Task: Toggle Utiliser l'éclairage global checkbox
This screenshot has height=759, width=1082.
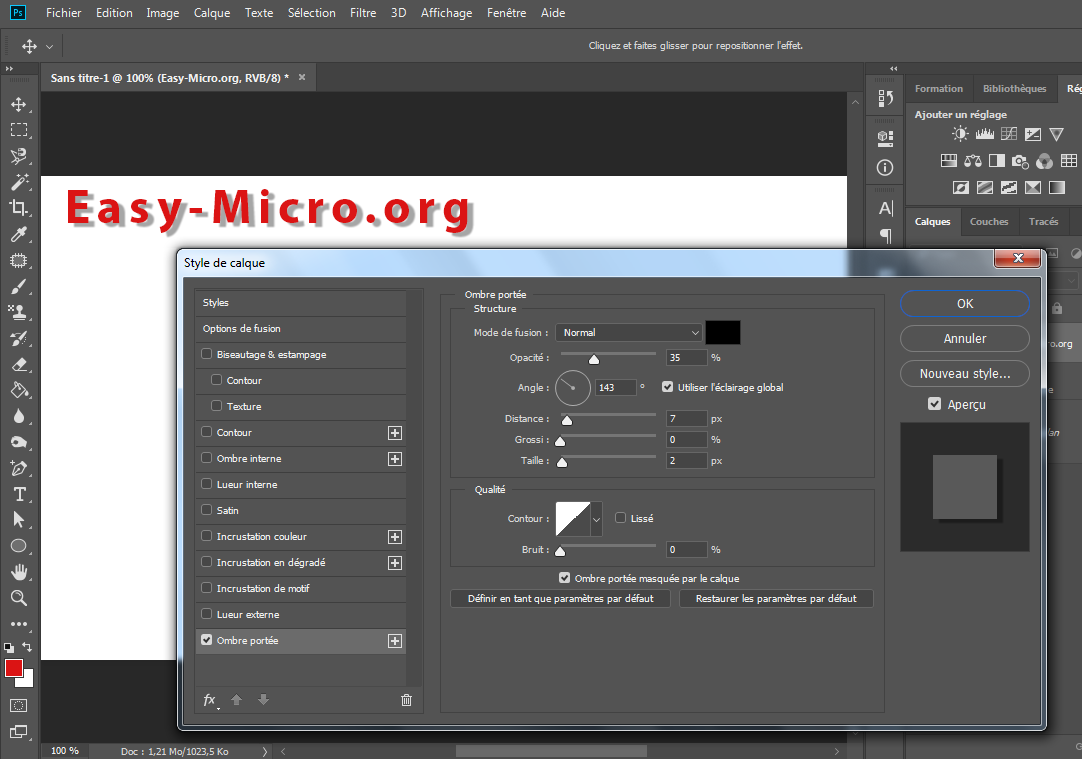Action: (667, 387)
